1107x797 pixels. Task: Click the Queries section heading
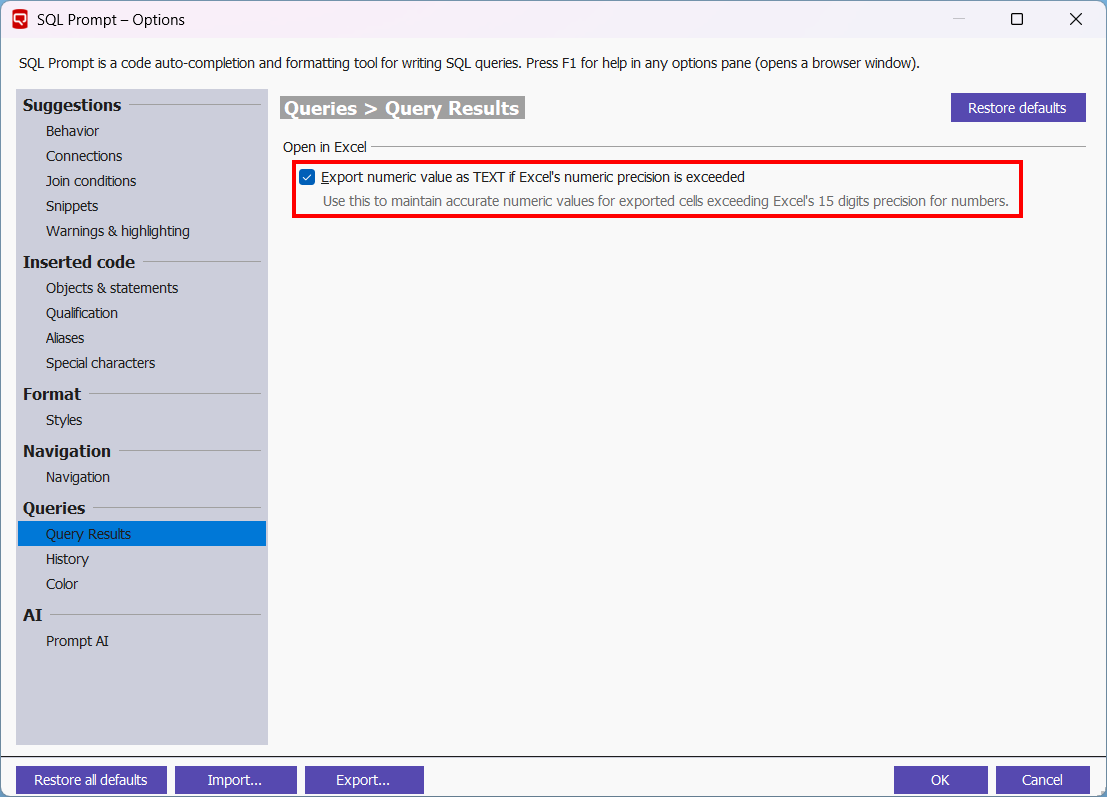click(x=54, y=508)
